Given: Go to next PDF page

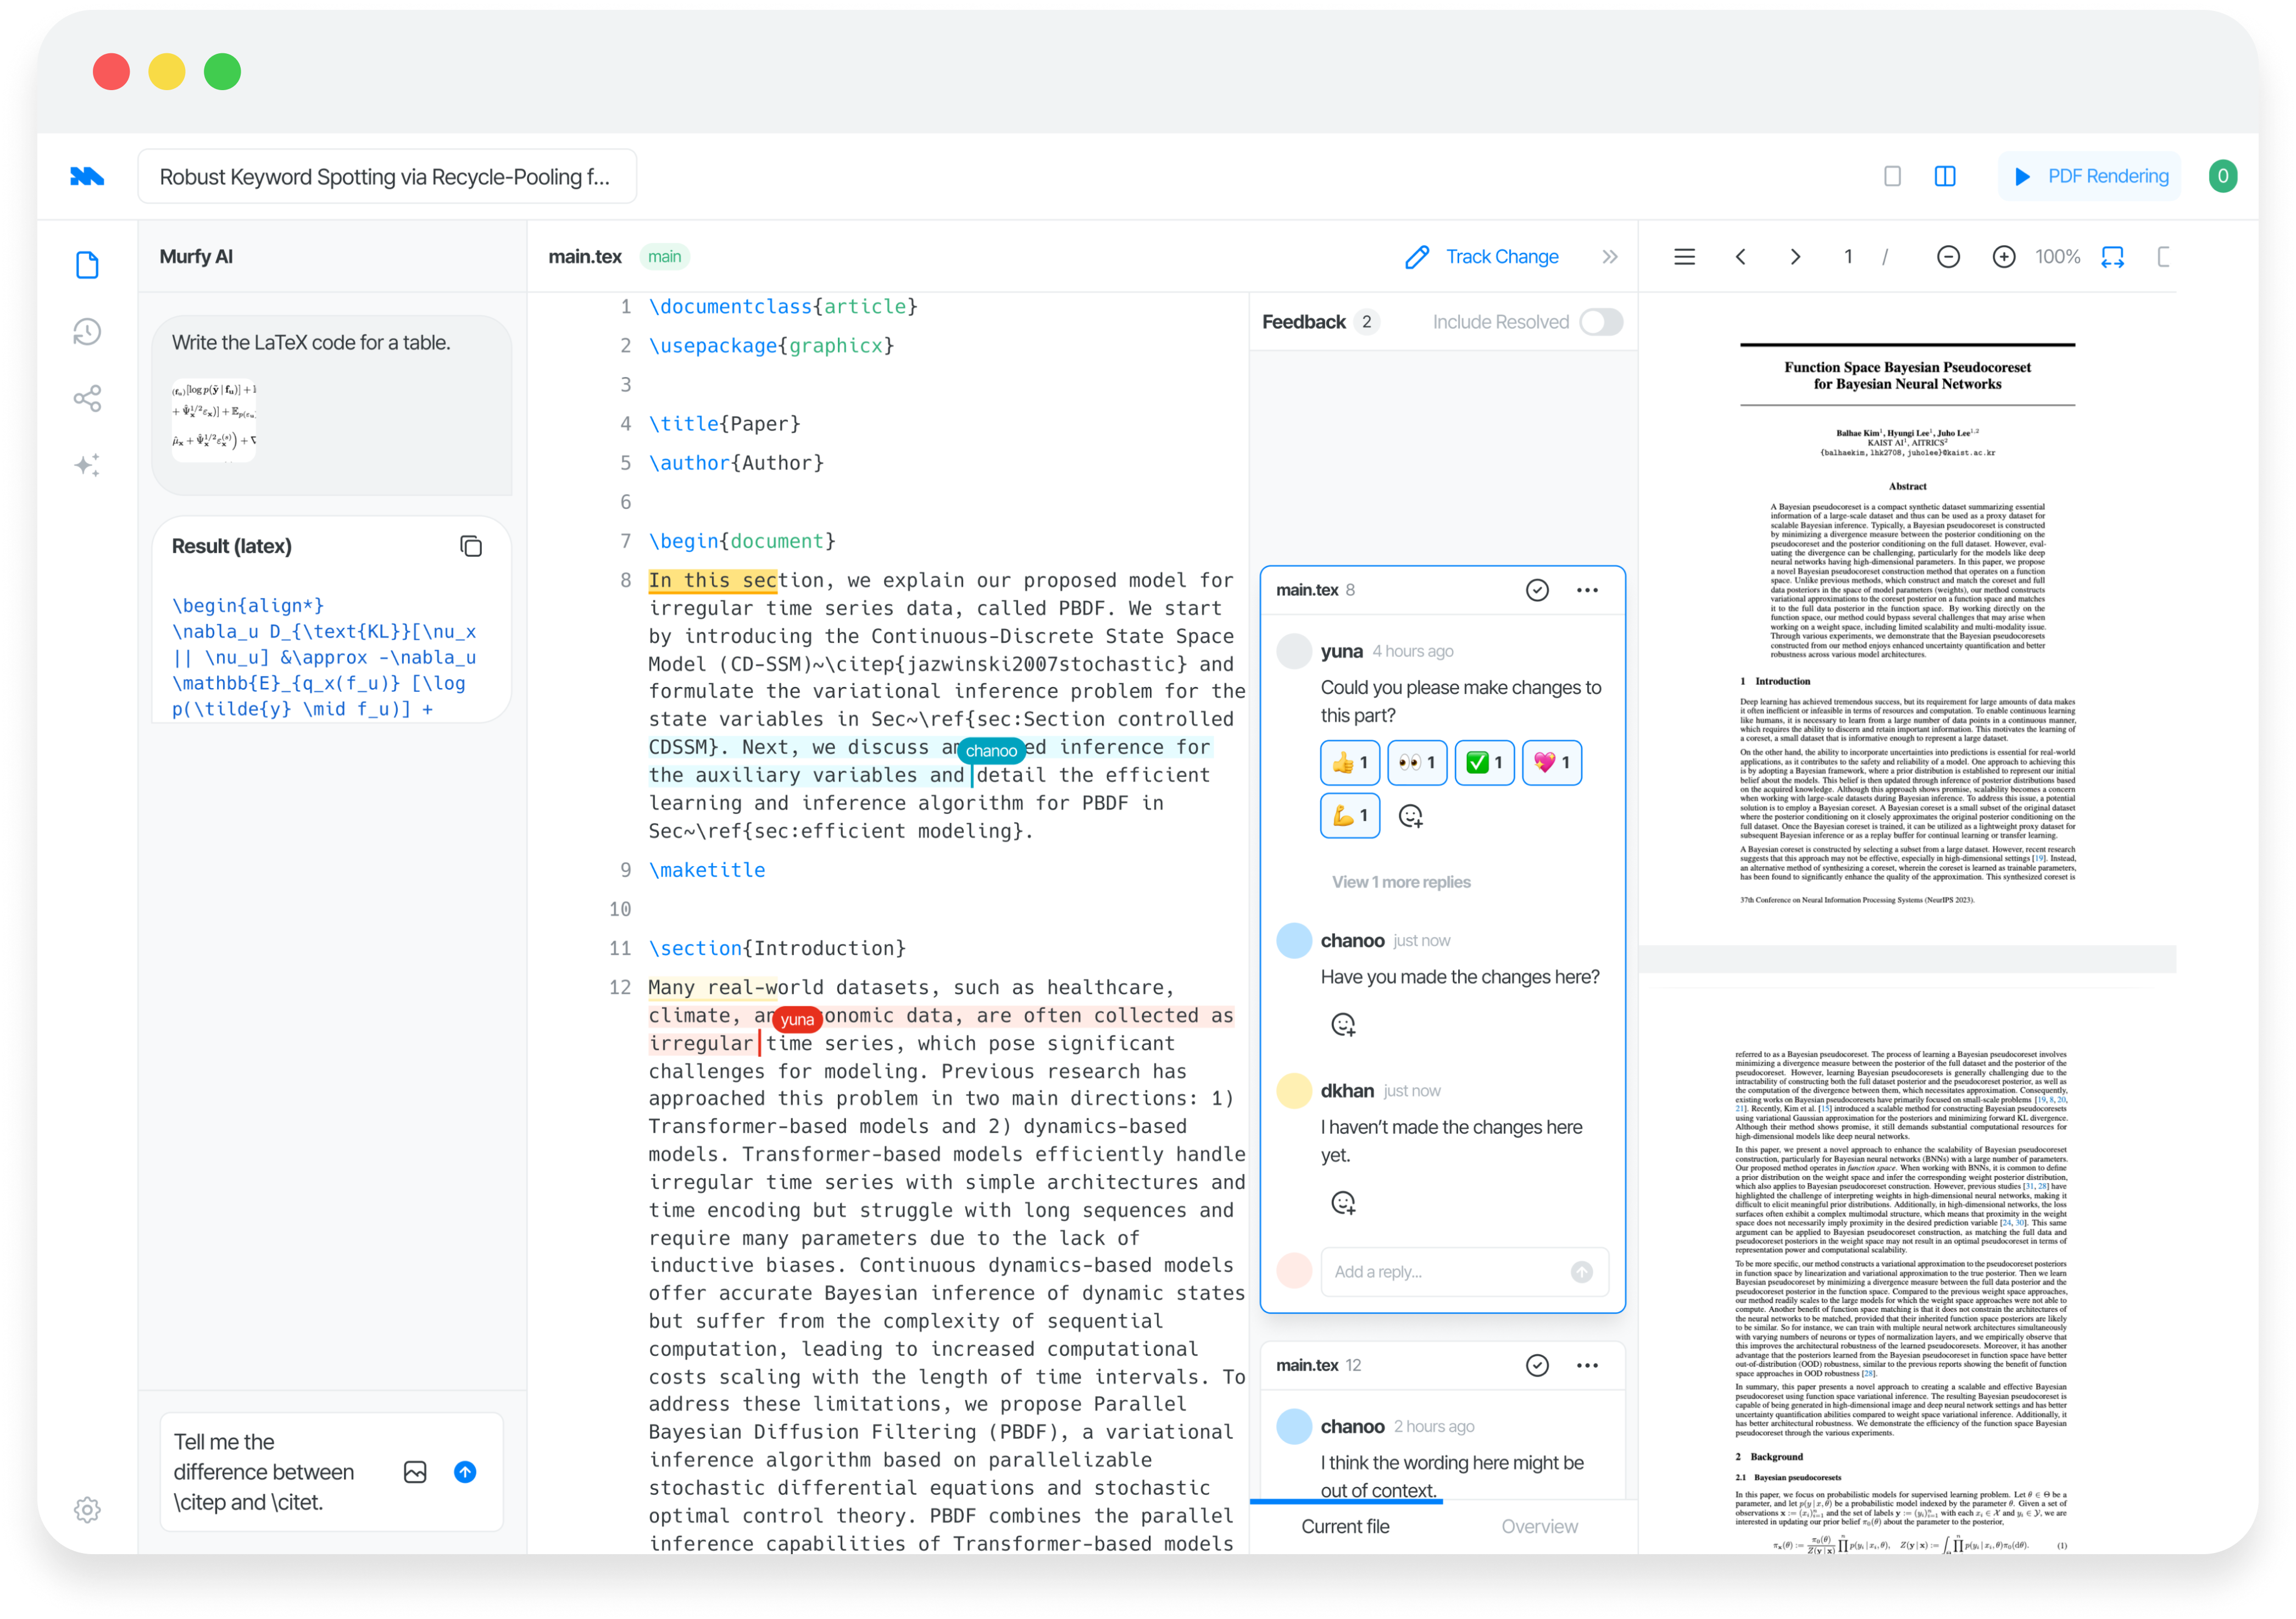Looking at the screenshot, I should tap(1795, 257).
